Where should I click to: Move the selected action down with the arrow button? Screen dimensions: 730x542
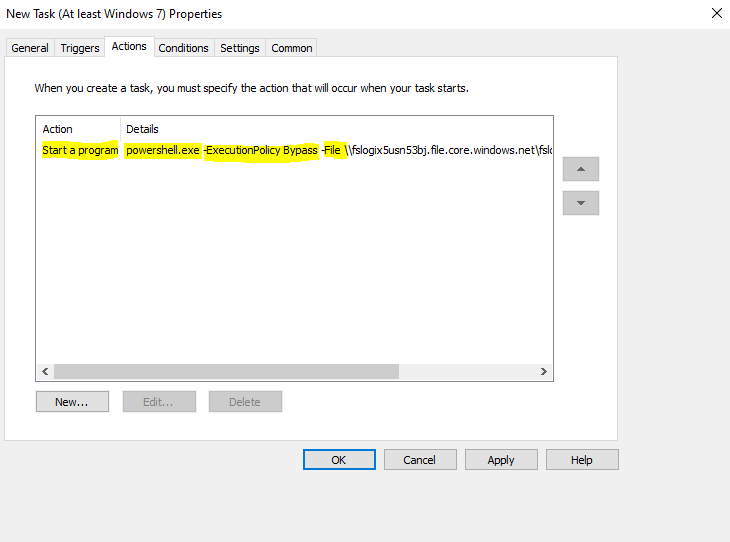pos(580,203)
